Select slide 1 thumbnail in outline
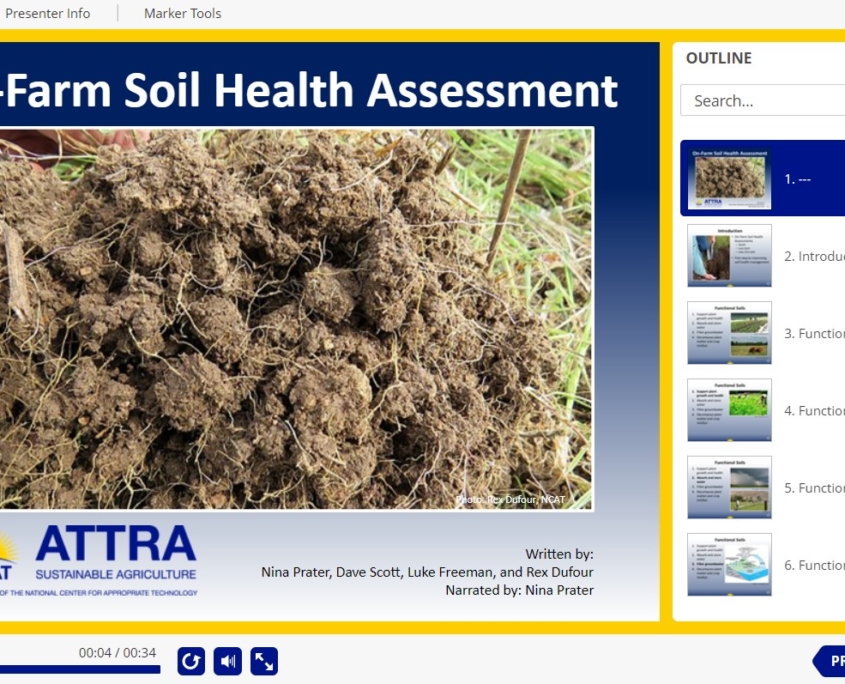The image size is (845, 684). pyautogui.click(x=729, y=178)
